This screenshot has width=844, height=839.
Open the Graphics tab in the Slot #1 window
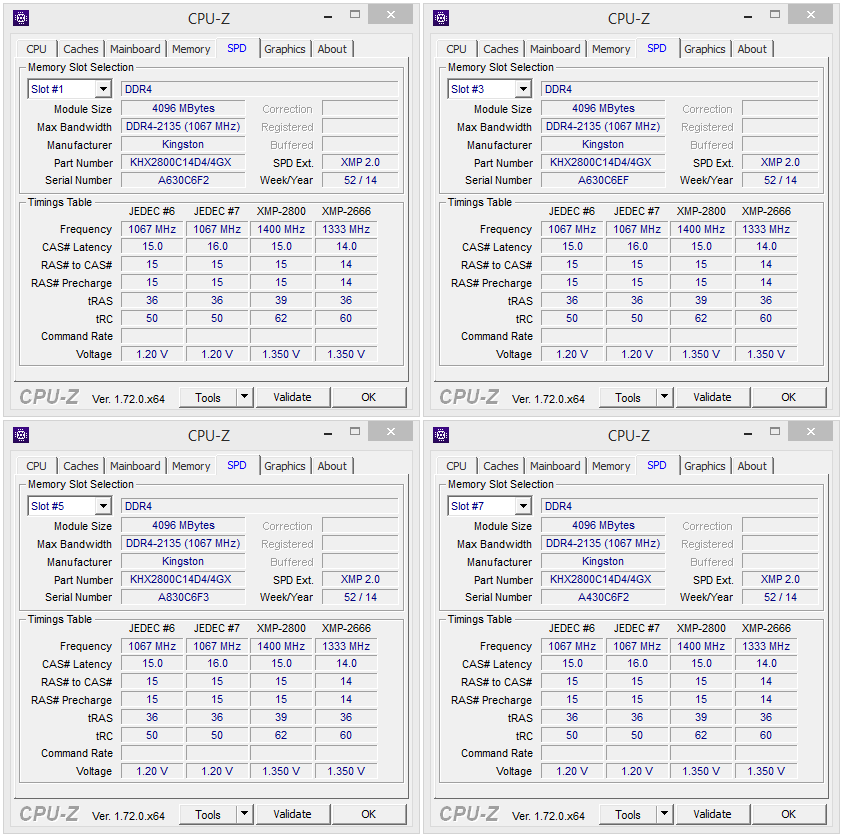click(285, 49)
